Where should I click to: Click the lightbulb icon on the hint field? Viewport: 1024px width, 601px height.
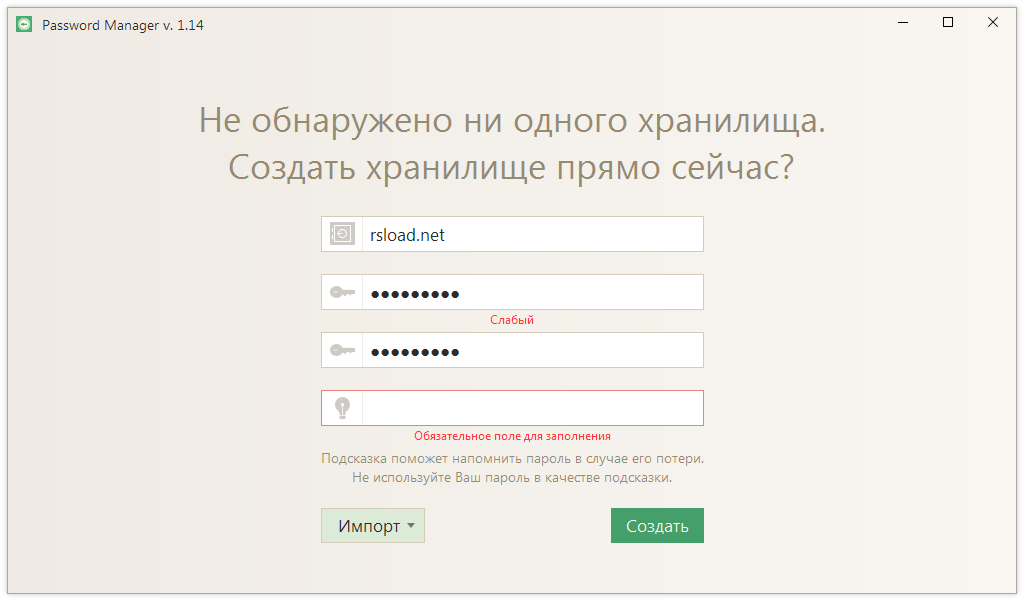[x=341, y=407]
